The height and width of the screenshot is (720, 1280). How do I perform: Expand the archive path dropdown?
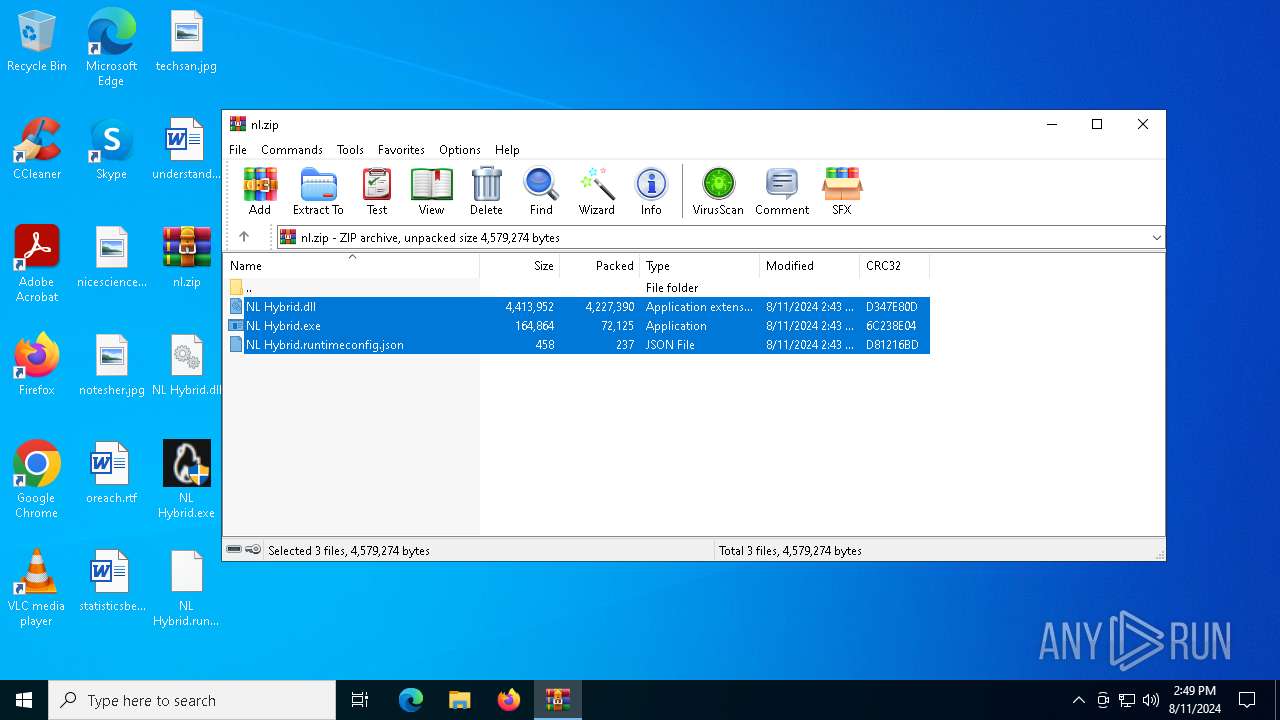(x=1156, y=237)
